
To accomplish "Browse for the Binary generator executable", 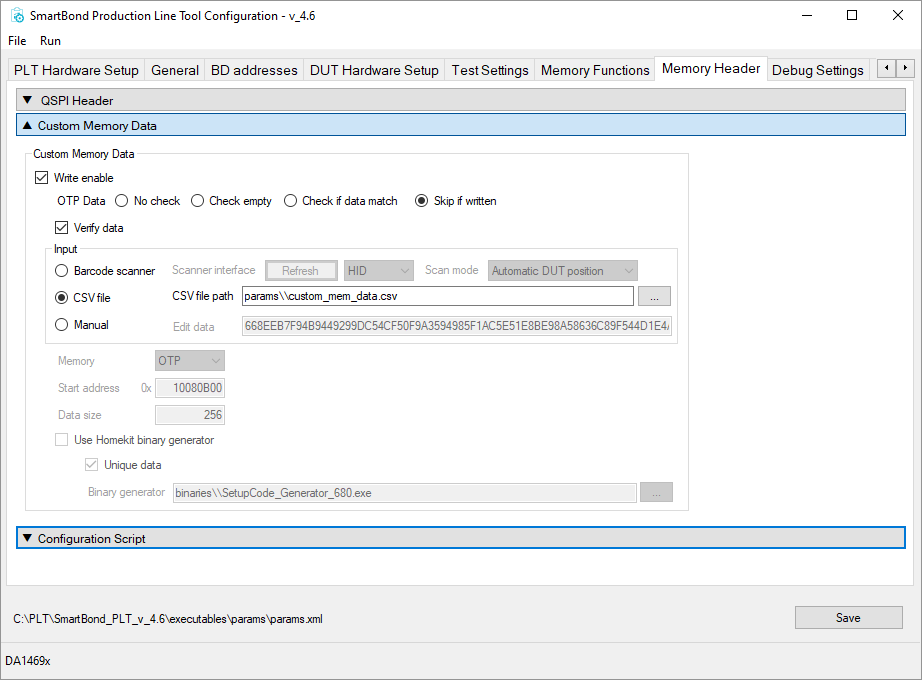I will coord(656,492).
